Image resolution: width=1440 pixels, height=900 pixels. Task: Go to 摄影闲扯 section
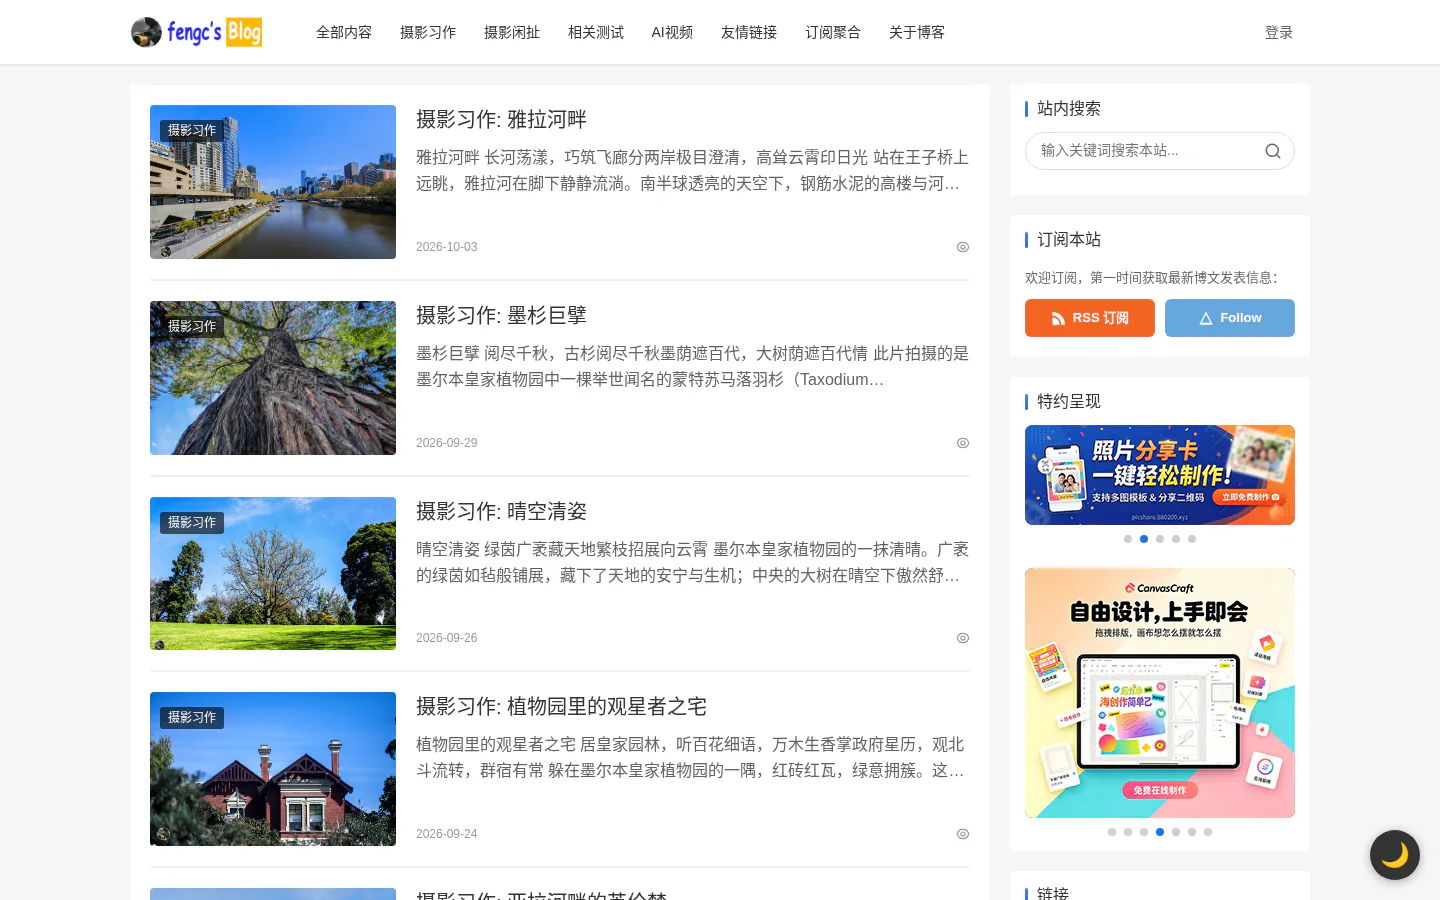click(x=512, y=33)
